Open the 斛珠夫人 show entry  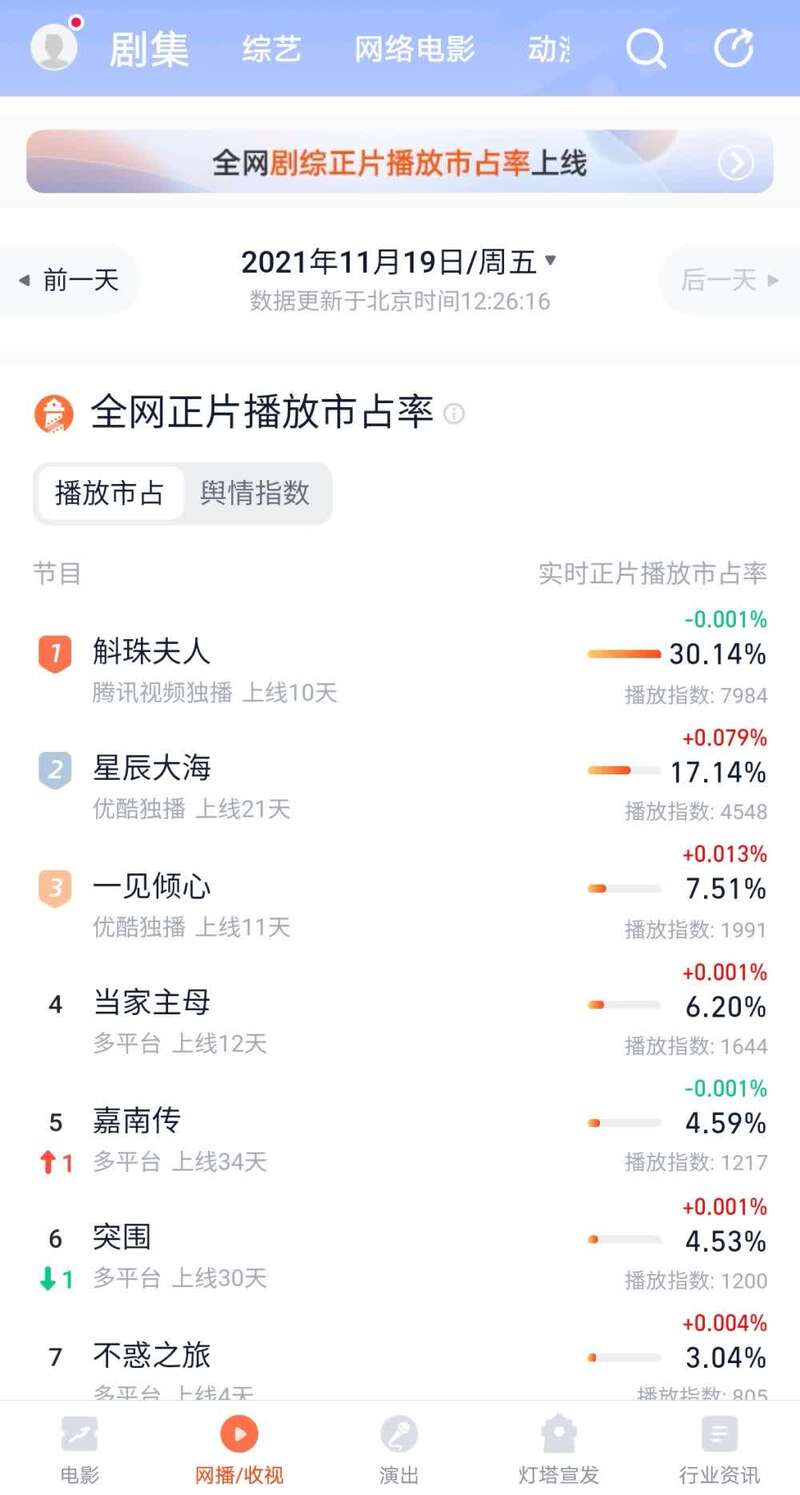click(152, 652)
